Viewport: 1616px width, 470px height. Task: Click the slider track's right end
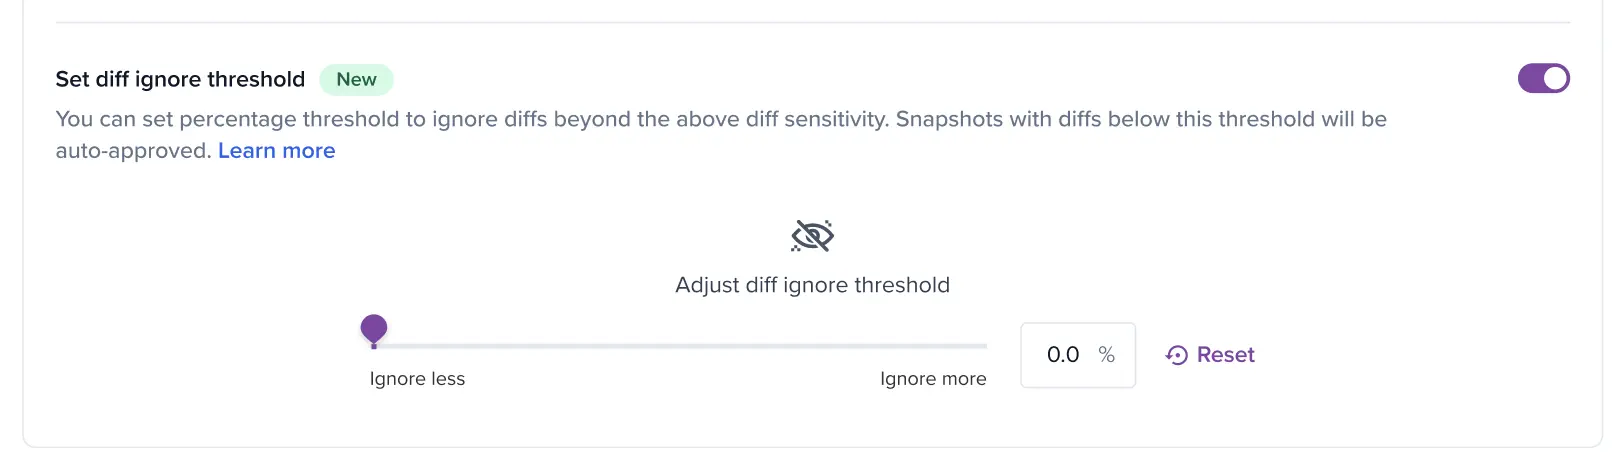coord(982,346)
